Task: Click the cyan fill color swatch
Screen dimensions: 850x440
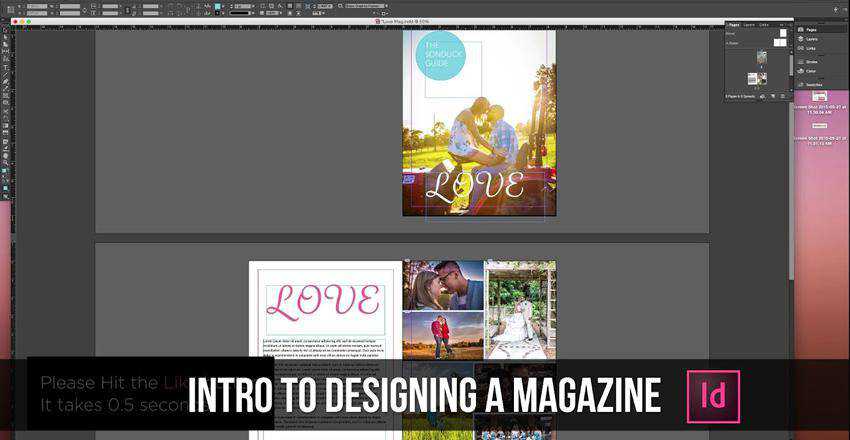Action: click(x=218, y=5)
